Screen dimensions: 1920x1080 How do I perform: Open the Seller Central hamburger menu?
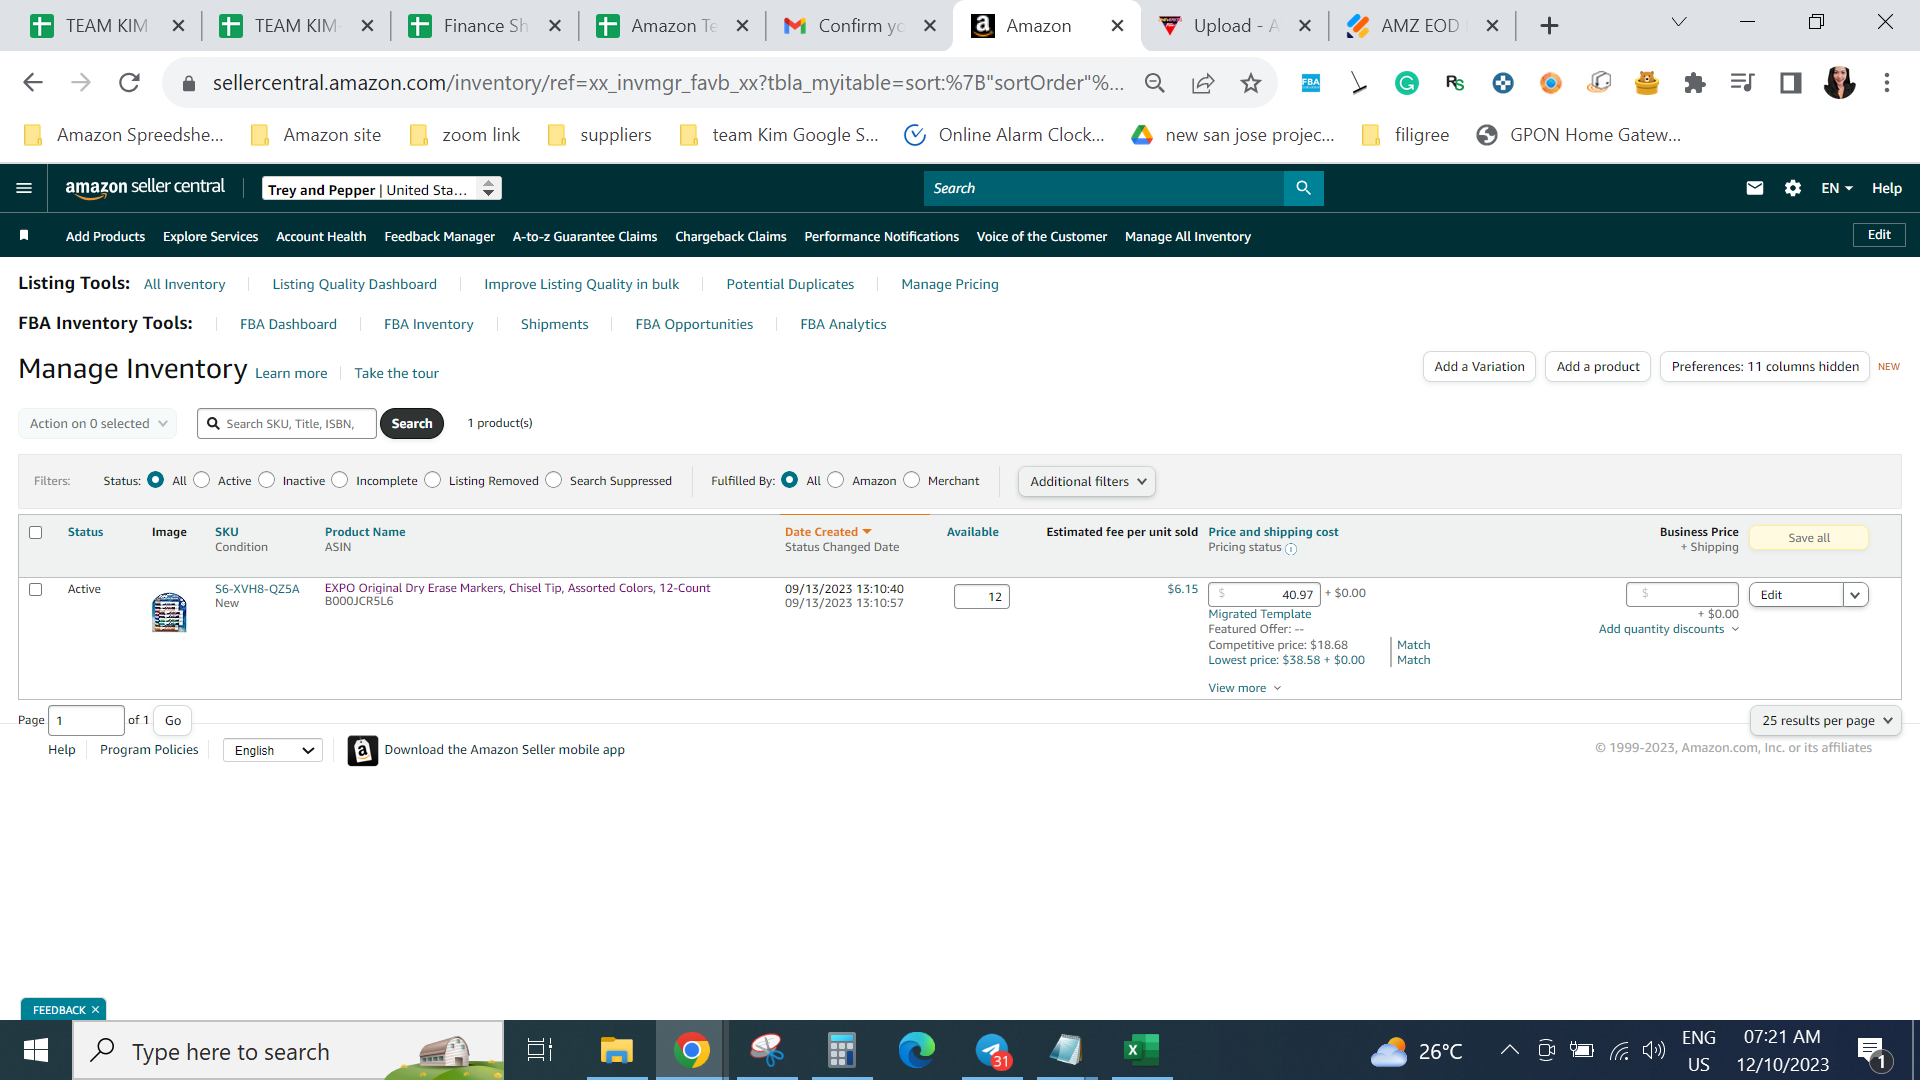coord(24,188)
